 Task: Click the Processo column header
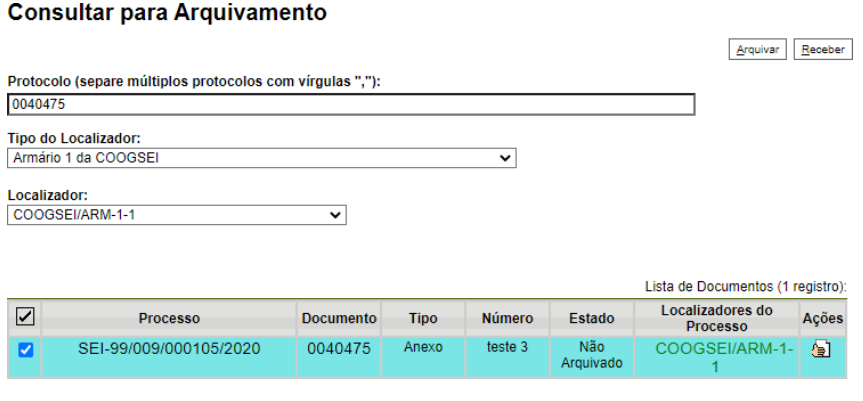[169, 318]
